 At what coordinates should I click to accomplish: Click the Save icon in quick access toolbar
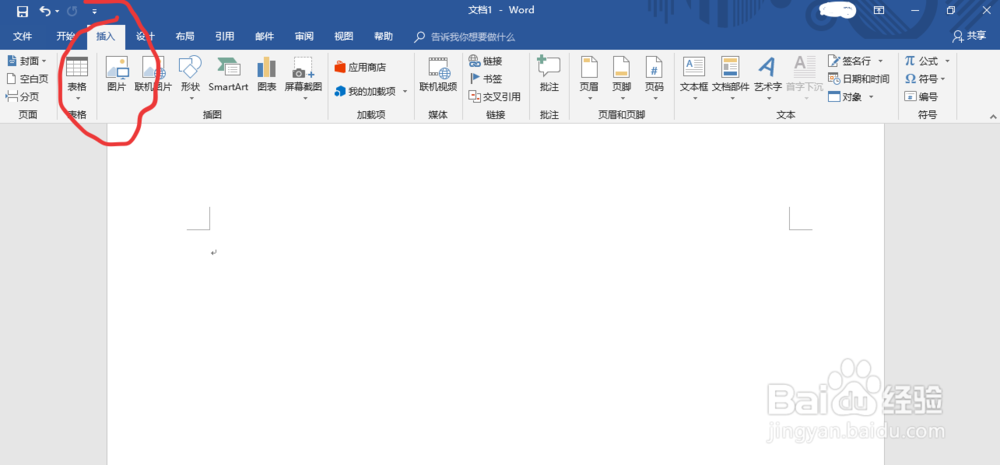[x=22, y=11]
